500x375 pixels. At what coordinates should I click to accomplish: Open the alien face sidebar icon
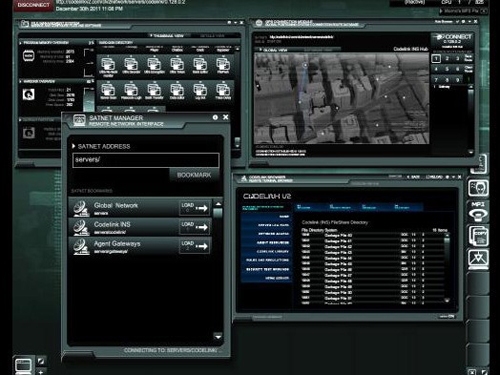click(478, 188)
